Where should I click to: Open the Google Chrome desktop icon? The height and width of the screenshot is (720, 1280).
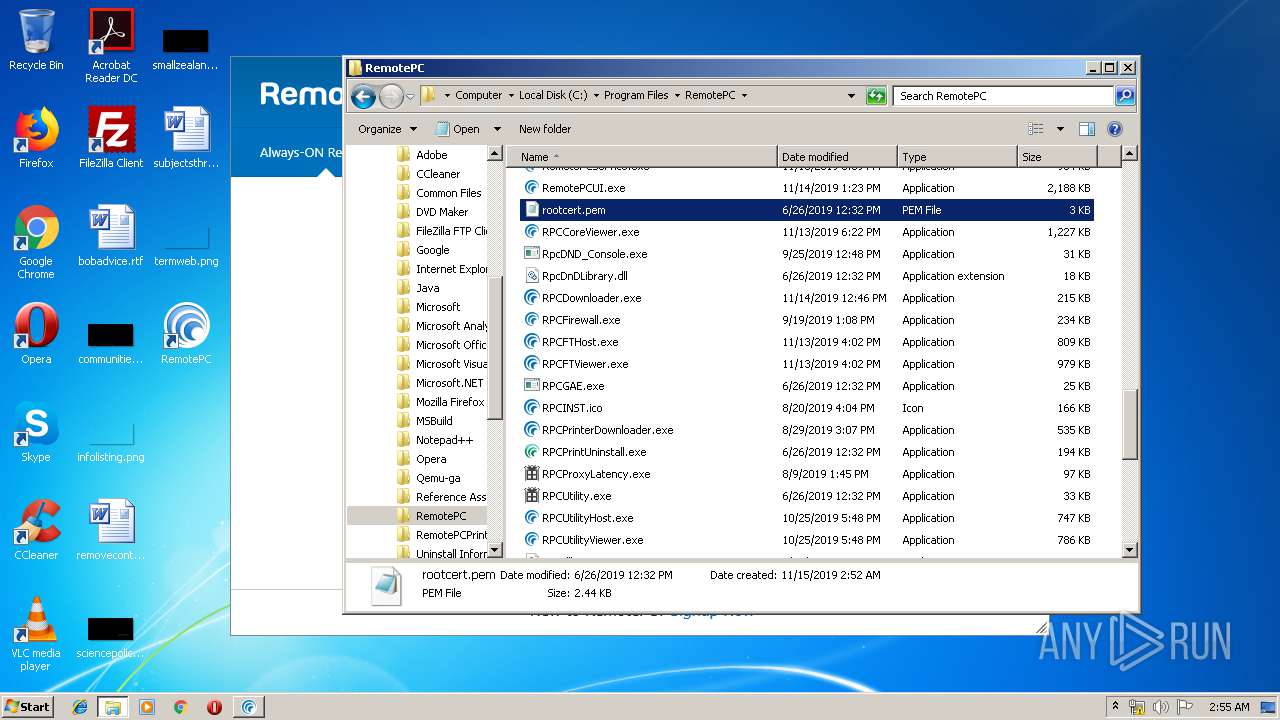[36, 242]
